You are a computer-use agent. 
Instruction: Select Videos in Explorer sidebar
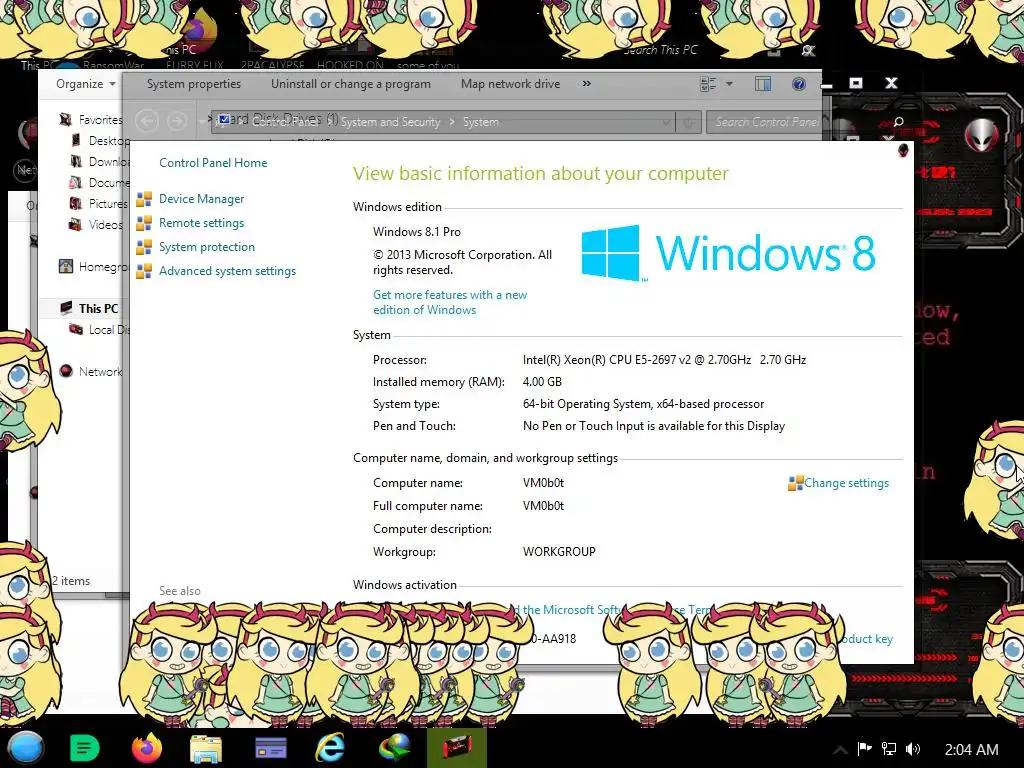pyautogui.click(x=106, y=225)
